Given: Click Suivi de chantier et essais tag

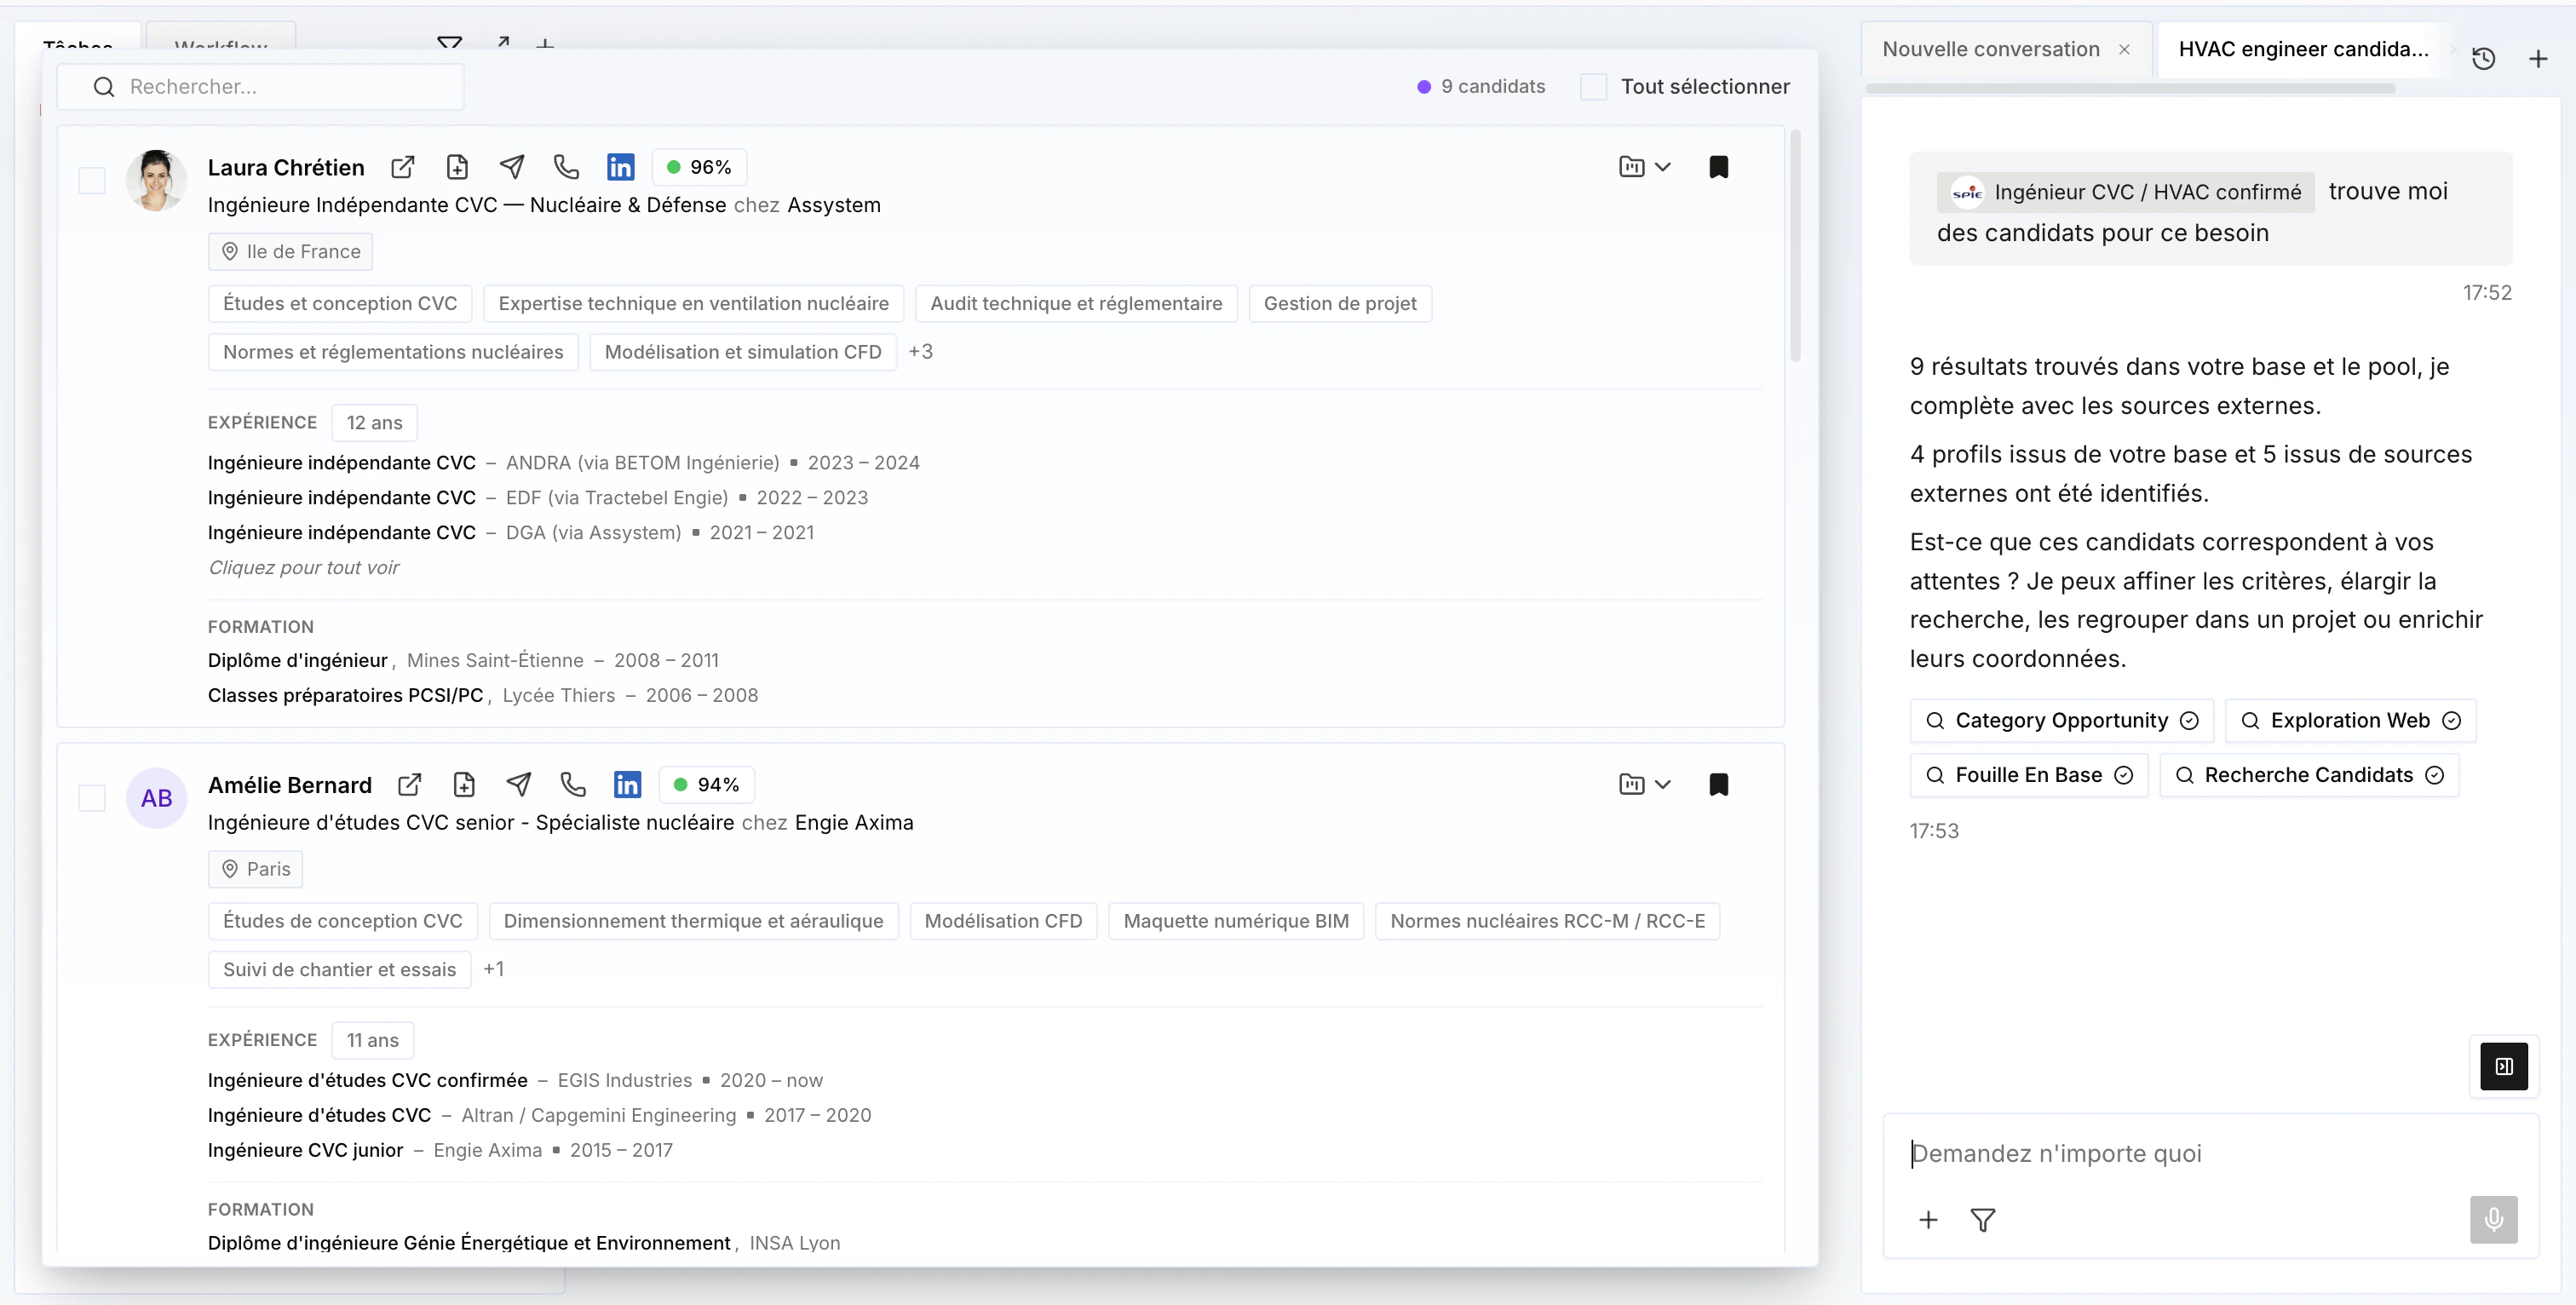Looking at the screenshot, I should tap(340, 970).
